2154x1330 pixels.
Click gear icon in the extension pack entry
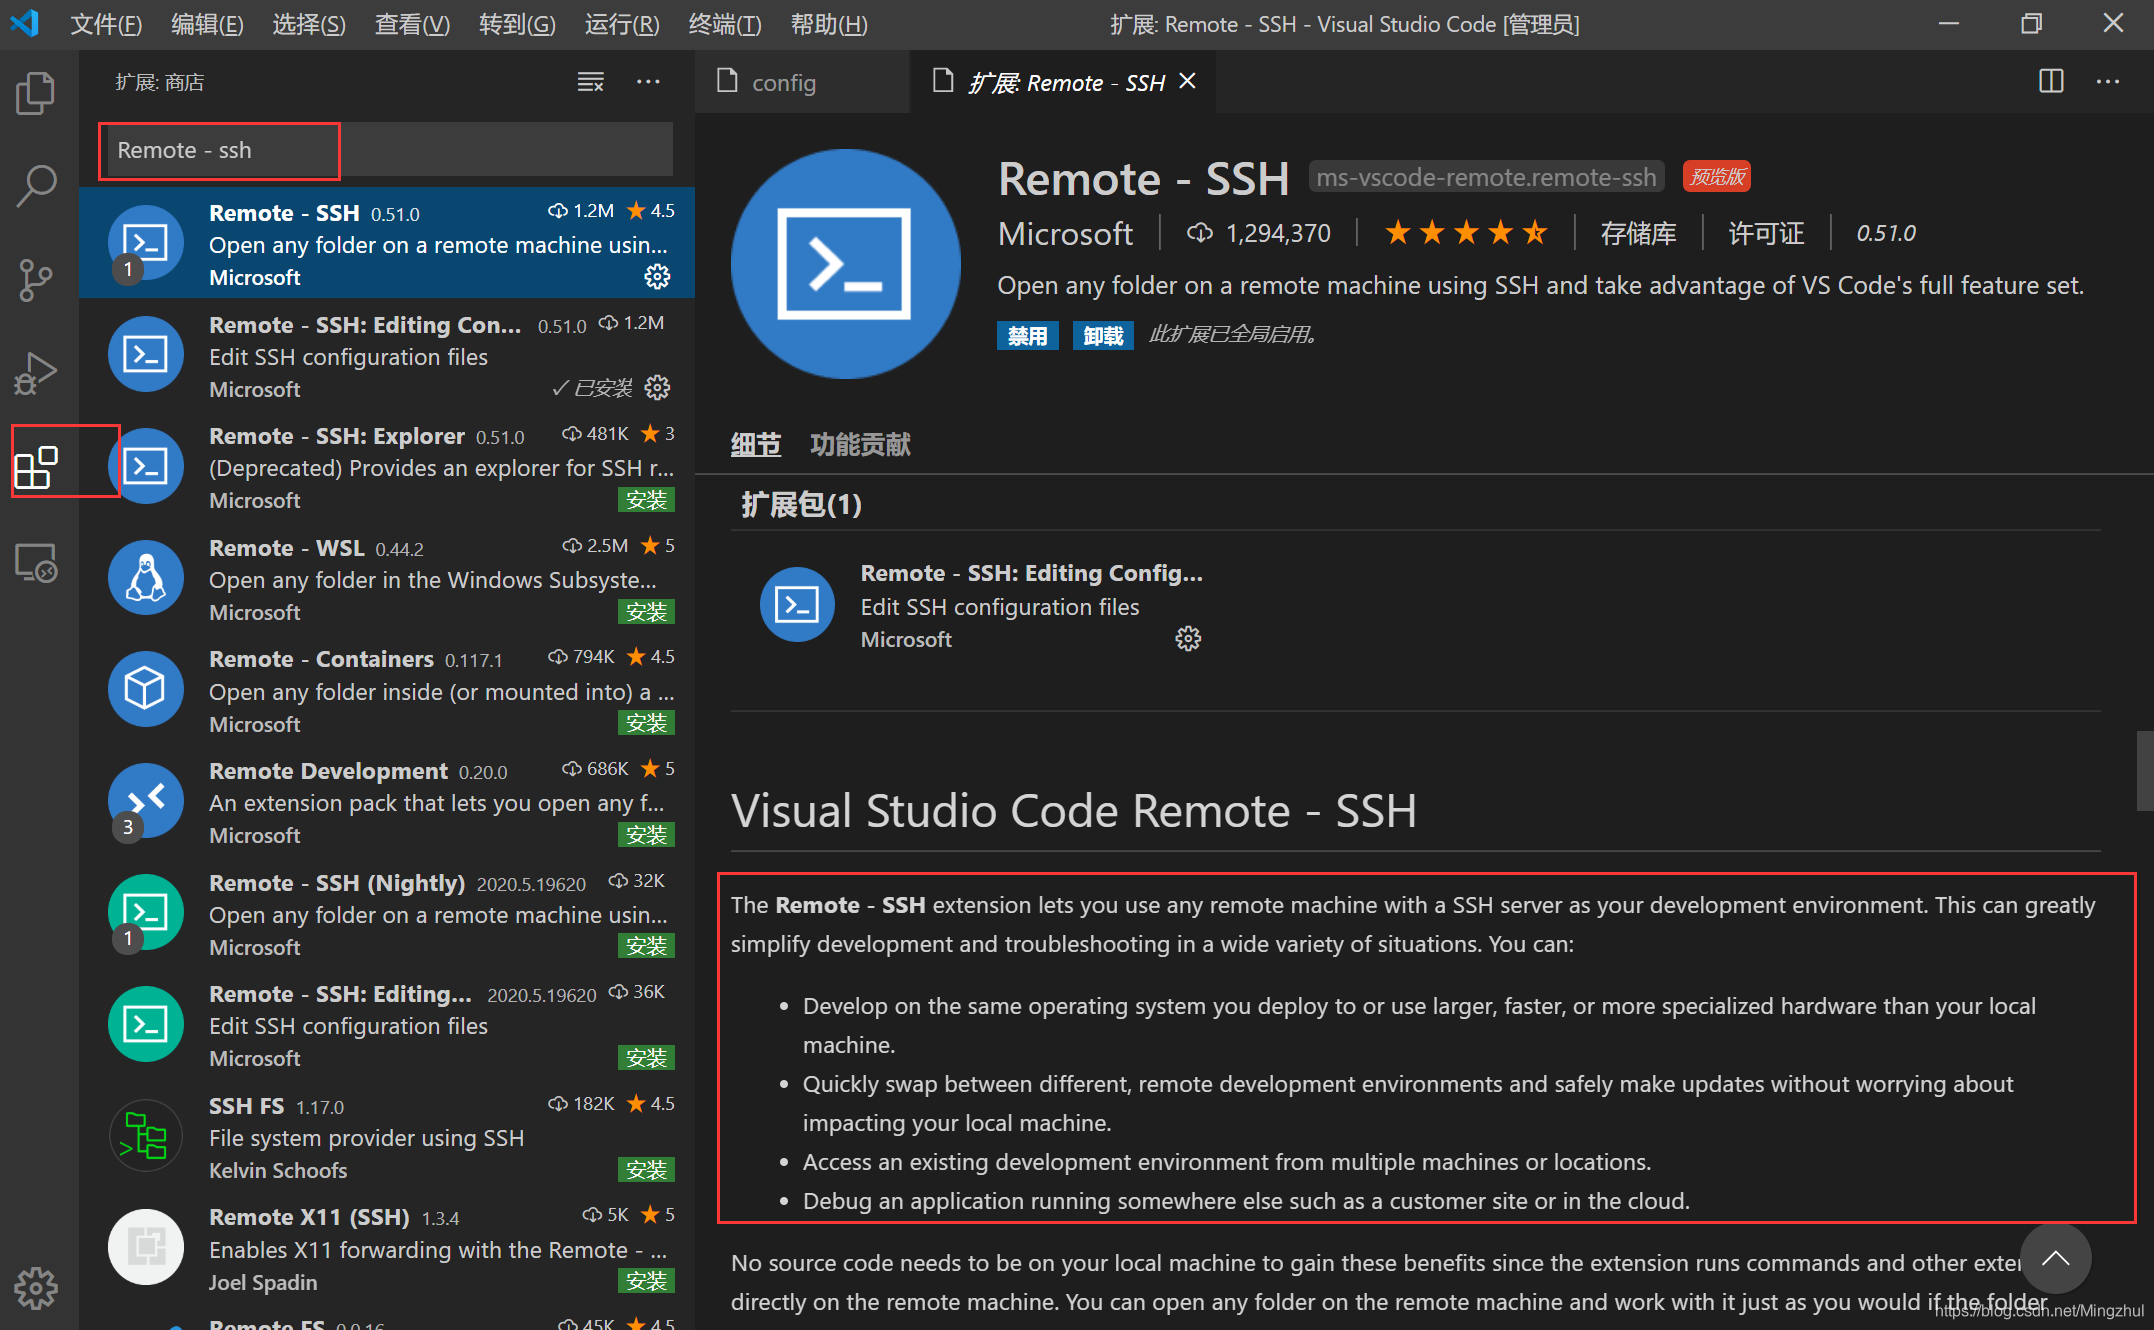[1188, 639]
